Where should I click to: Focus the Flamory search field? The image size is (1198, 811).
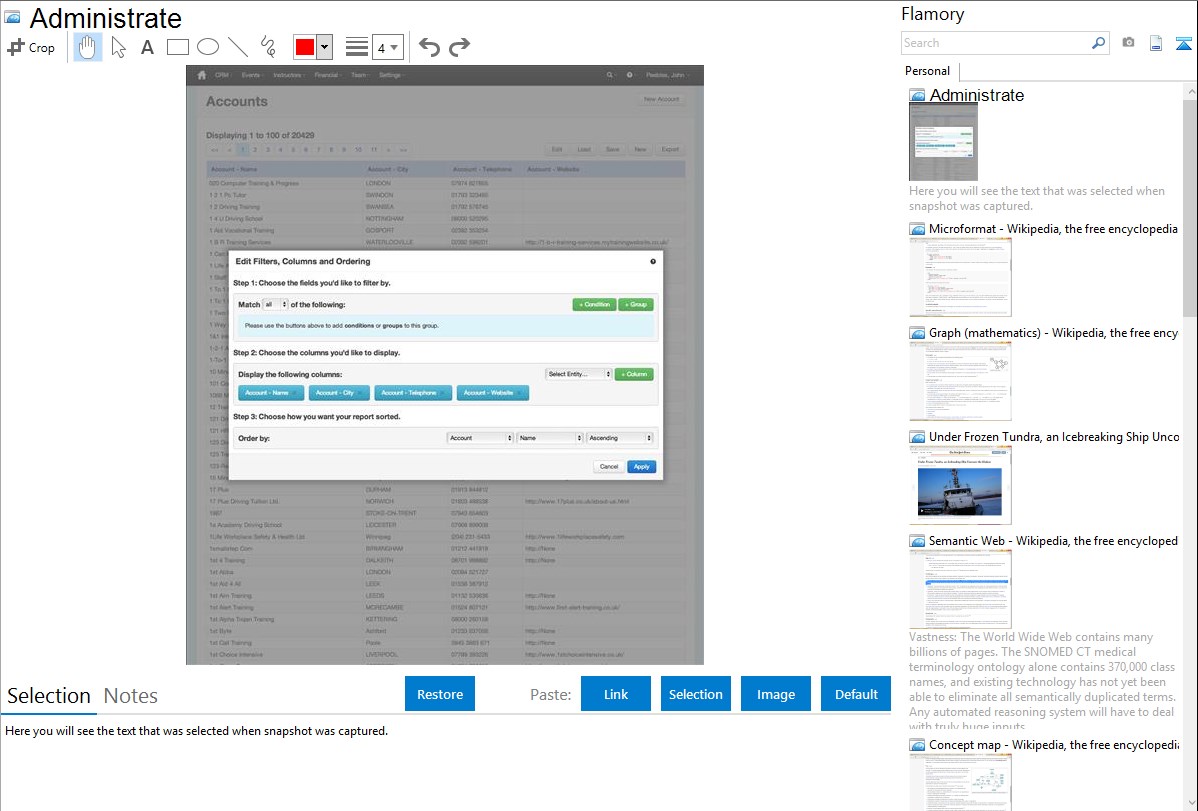pos(996,43)
